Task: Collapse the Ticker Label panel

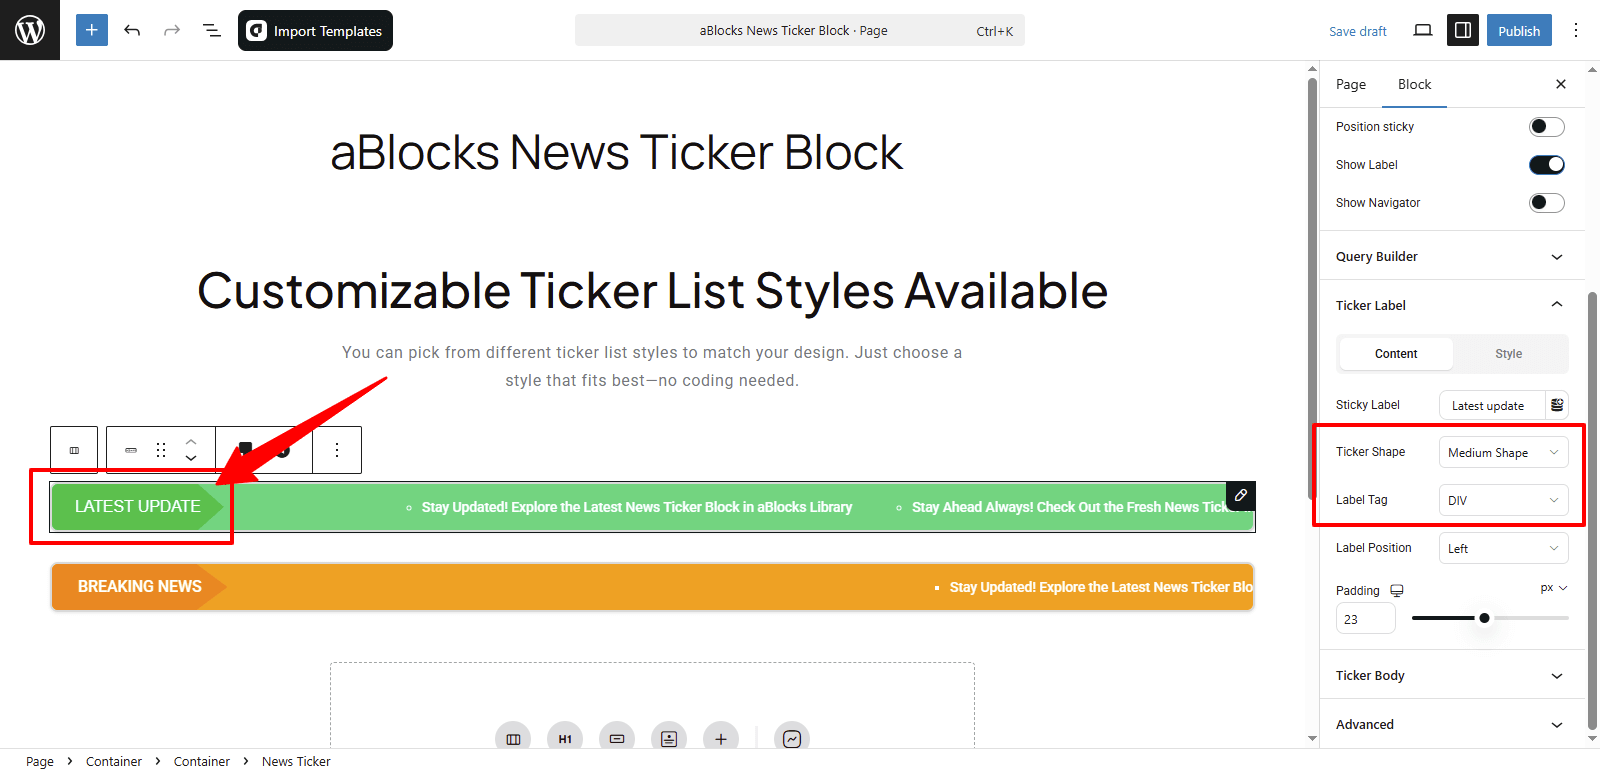Action: pyautogui.click(x=1452, y=305)
